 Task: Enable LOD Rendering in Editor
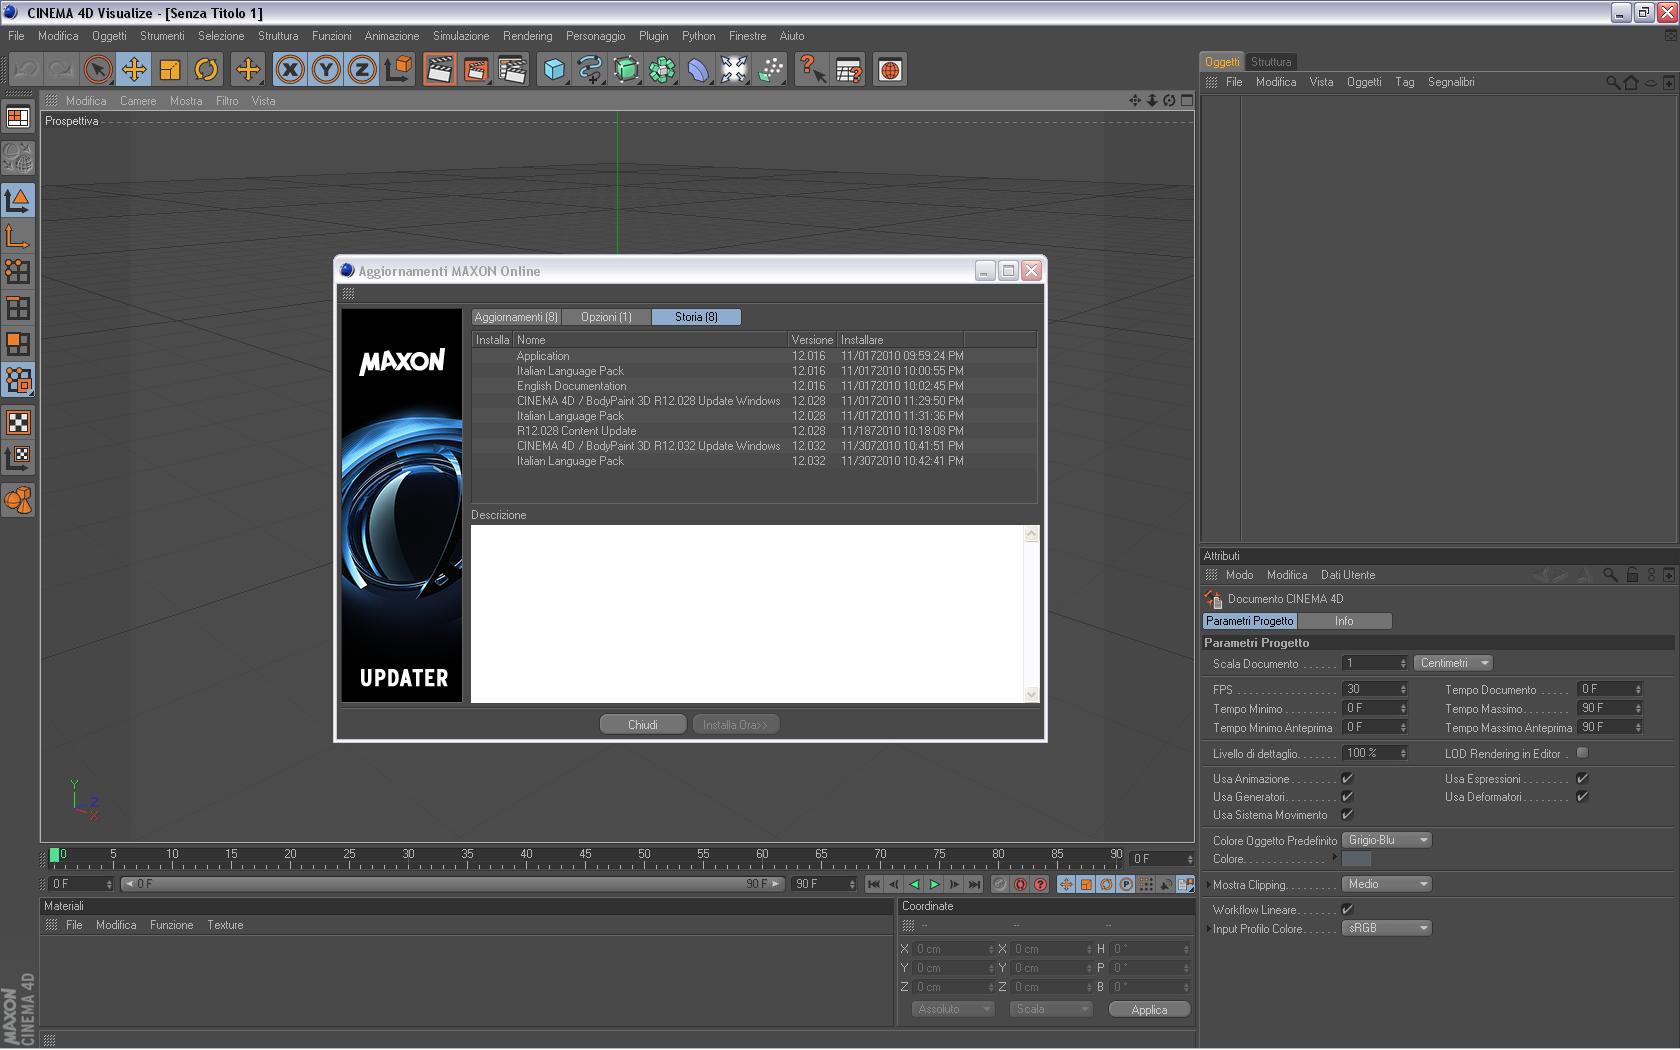tap(1582, 753)
